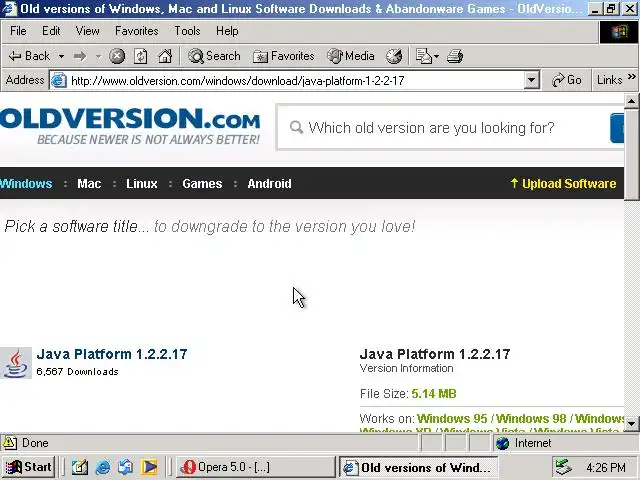Image resolution: width=640 pixels, height=480 pixels.
Task: Go to the Home page icon
Action: [165, 56]
